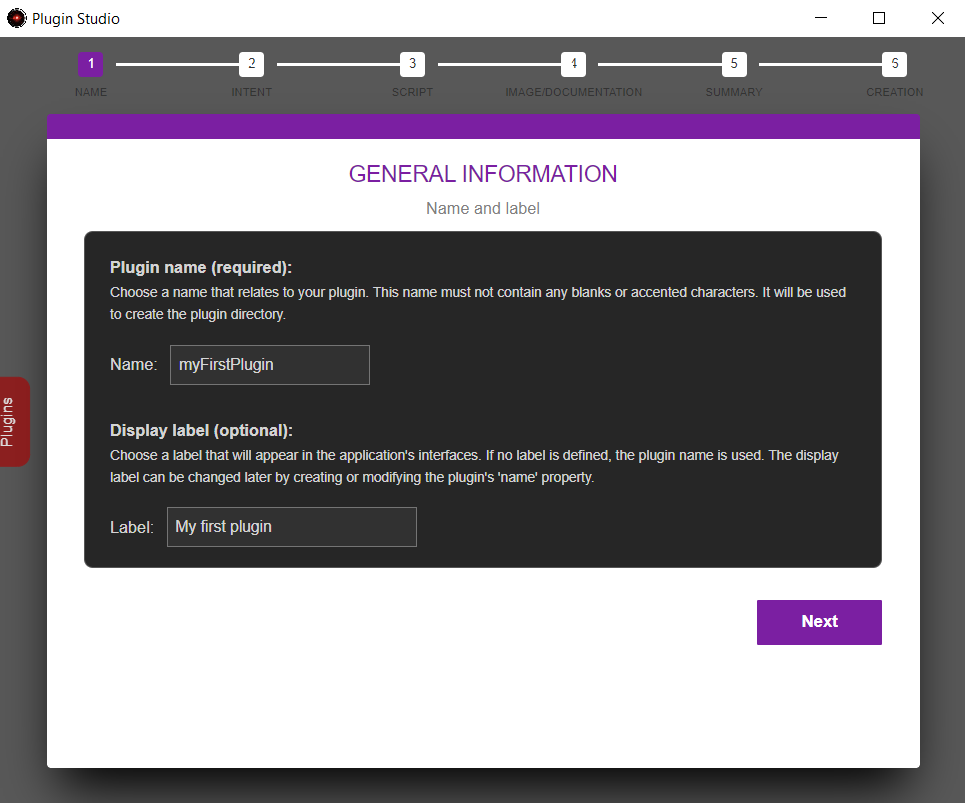Viewport: 965px width, 803px height.
Task: Minimize the Plugin Studio window
Action: pyautogui.click(x=821, y=18)
